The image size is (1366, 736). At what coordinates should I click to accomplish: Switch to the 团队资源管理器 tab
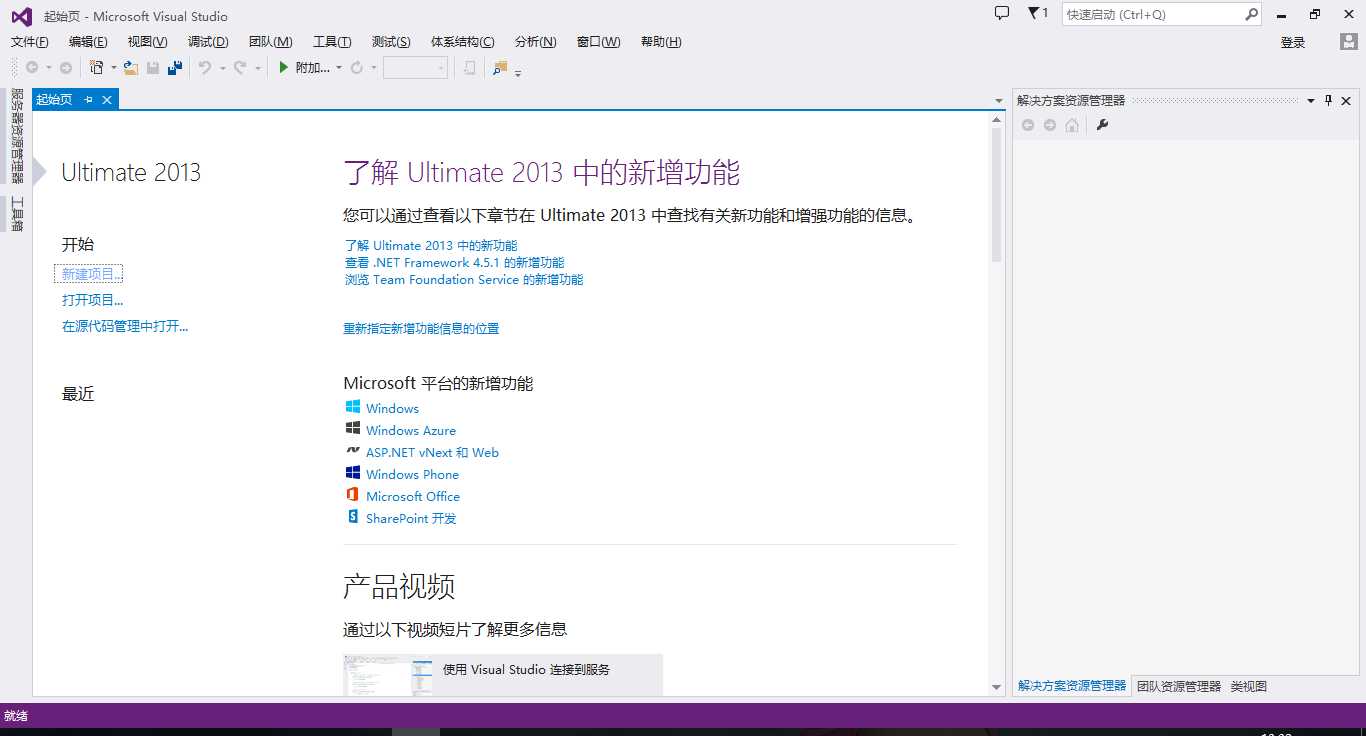coord(1179,686)
